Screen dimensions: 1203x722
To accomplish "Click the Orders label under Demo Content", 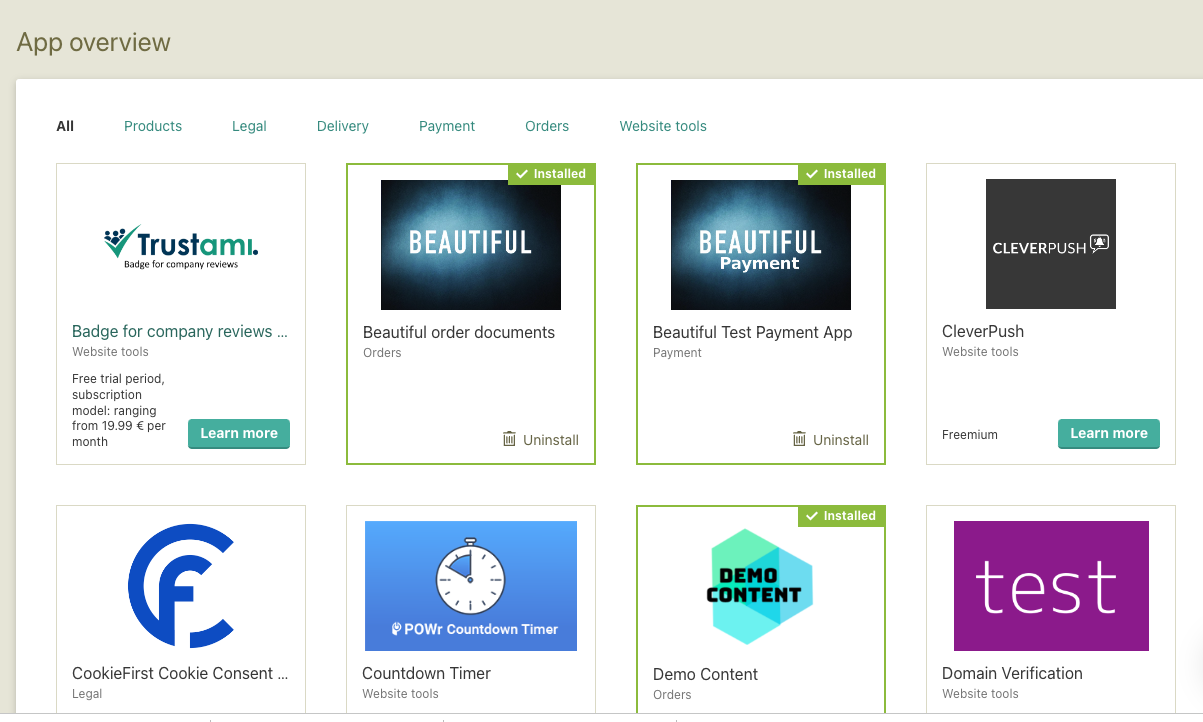I will click(x=672, y=695).
